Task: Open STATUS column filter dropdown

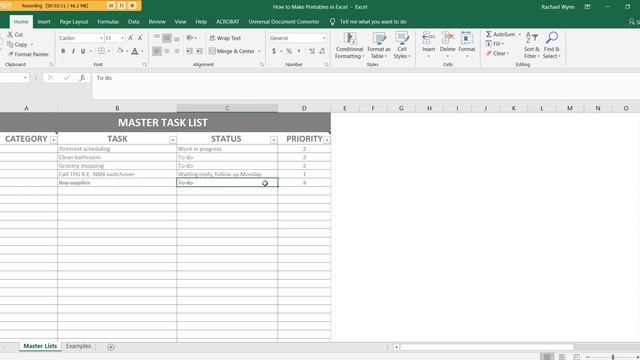Action: pos(273,140)
